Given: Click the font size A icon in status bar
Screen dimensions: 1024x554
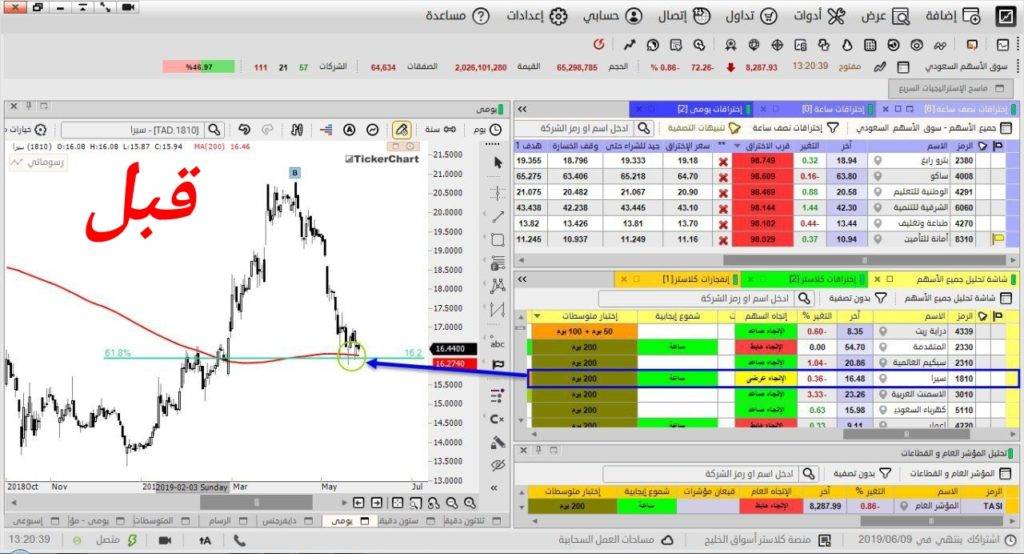Looking at the screenshot, I should 204,540.
